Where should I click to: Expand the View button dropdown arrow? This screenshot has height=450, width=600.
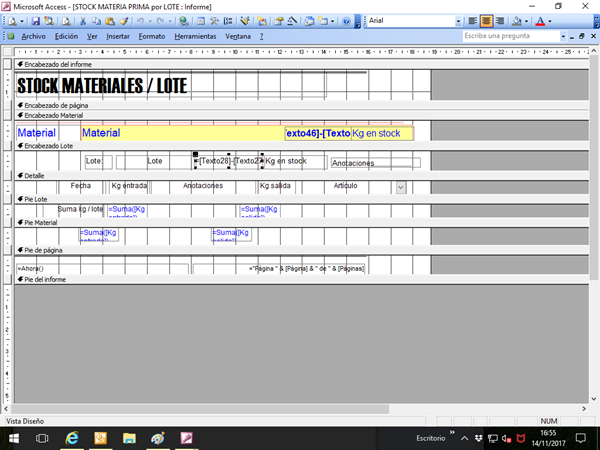tap(22, 21)
